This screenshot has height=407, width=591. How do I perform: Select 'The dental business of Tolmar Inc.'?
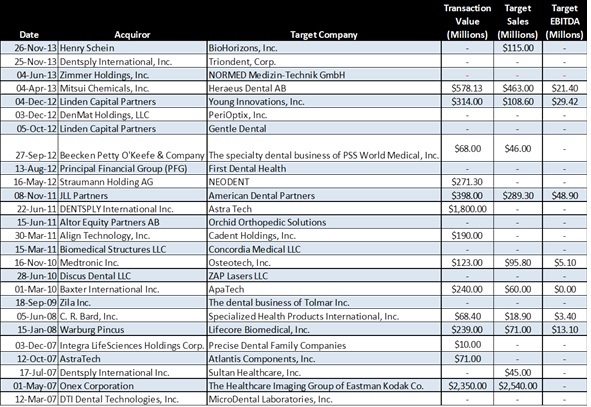324,303
